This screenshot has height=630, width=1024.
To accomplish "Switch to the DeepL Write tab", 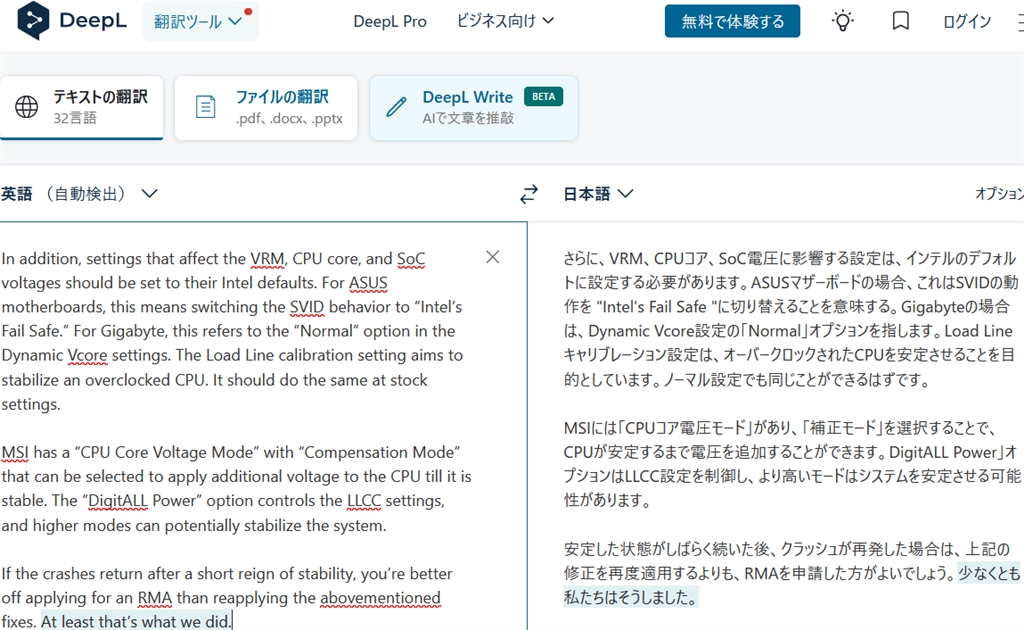I will point(473,107).
